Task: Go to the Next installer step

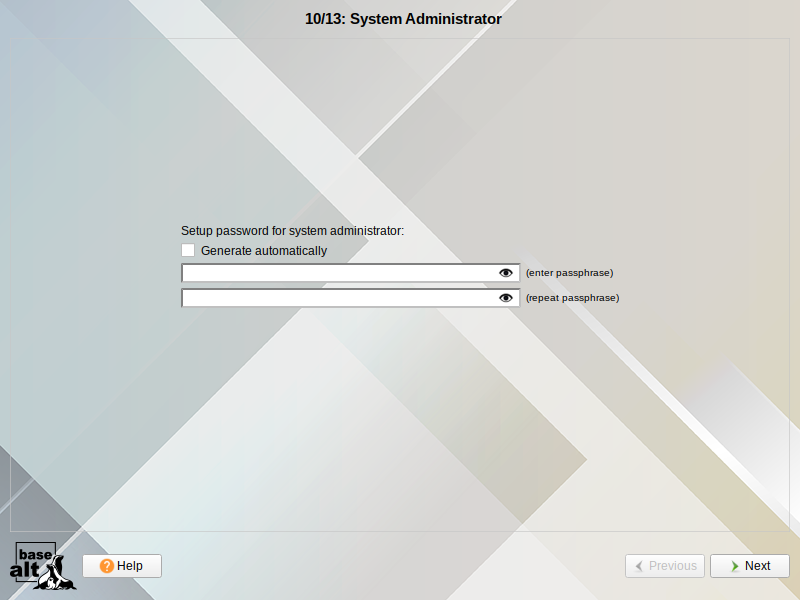Action: pos(749,566)
